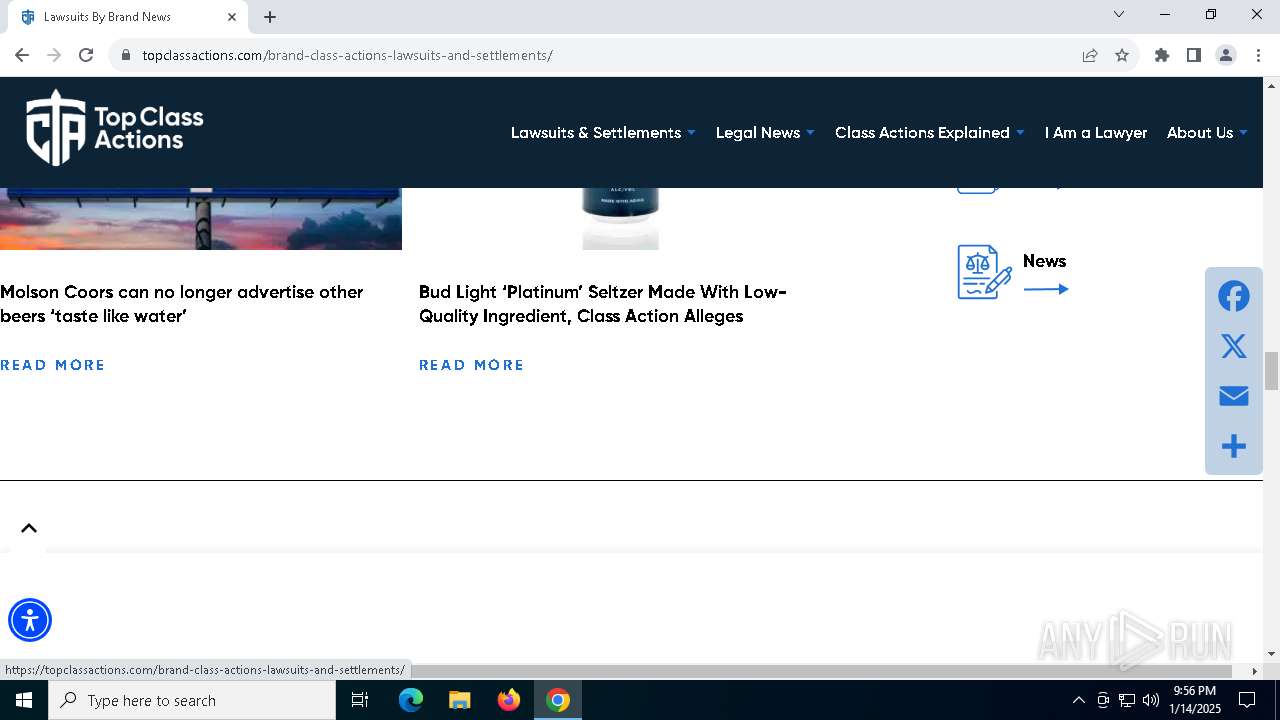Open Molson Coors 'taste like water' headline

[182, 304]
